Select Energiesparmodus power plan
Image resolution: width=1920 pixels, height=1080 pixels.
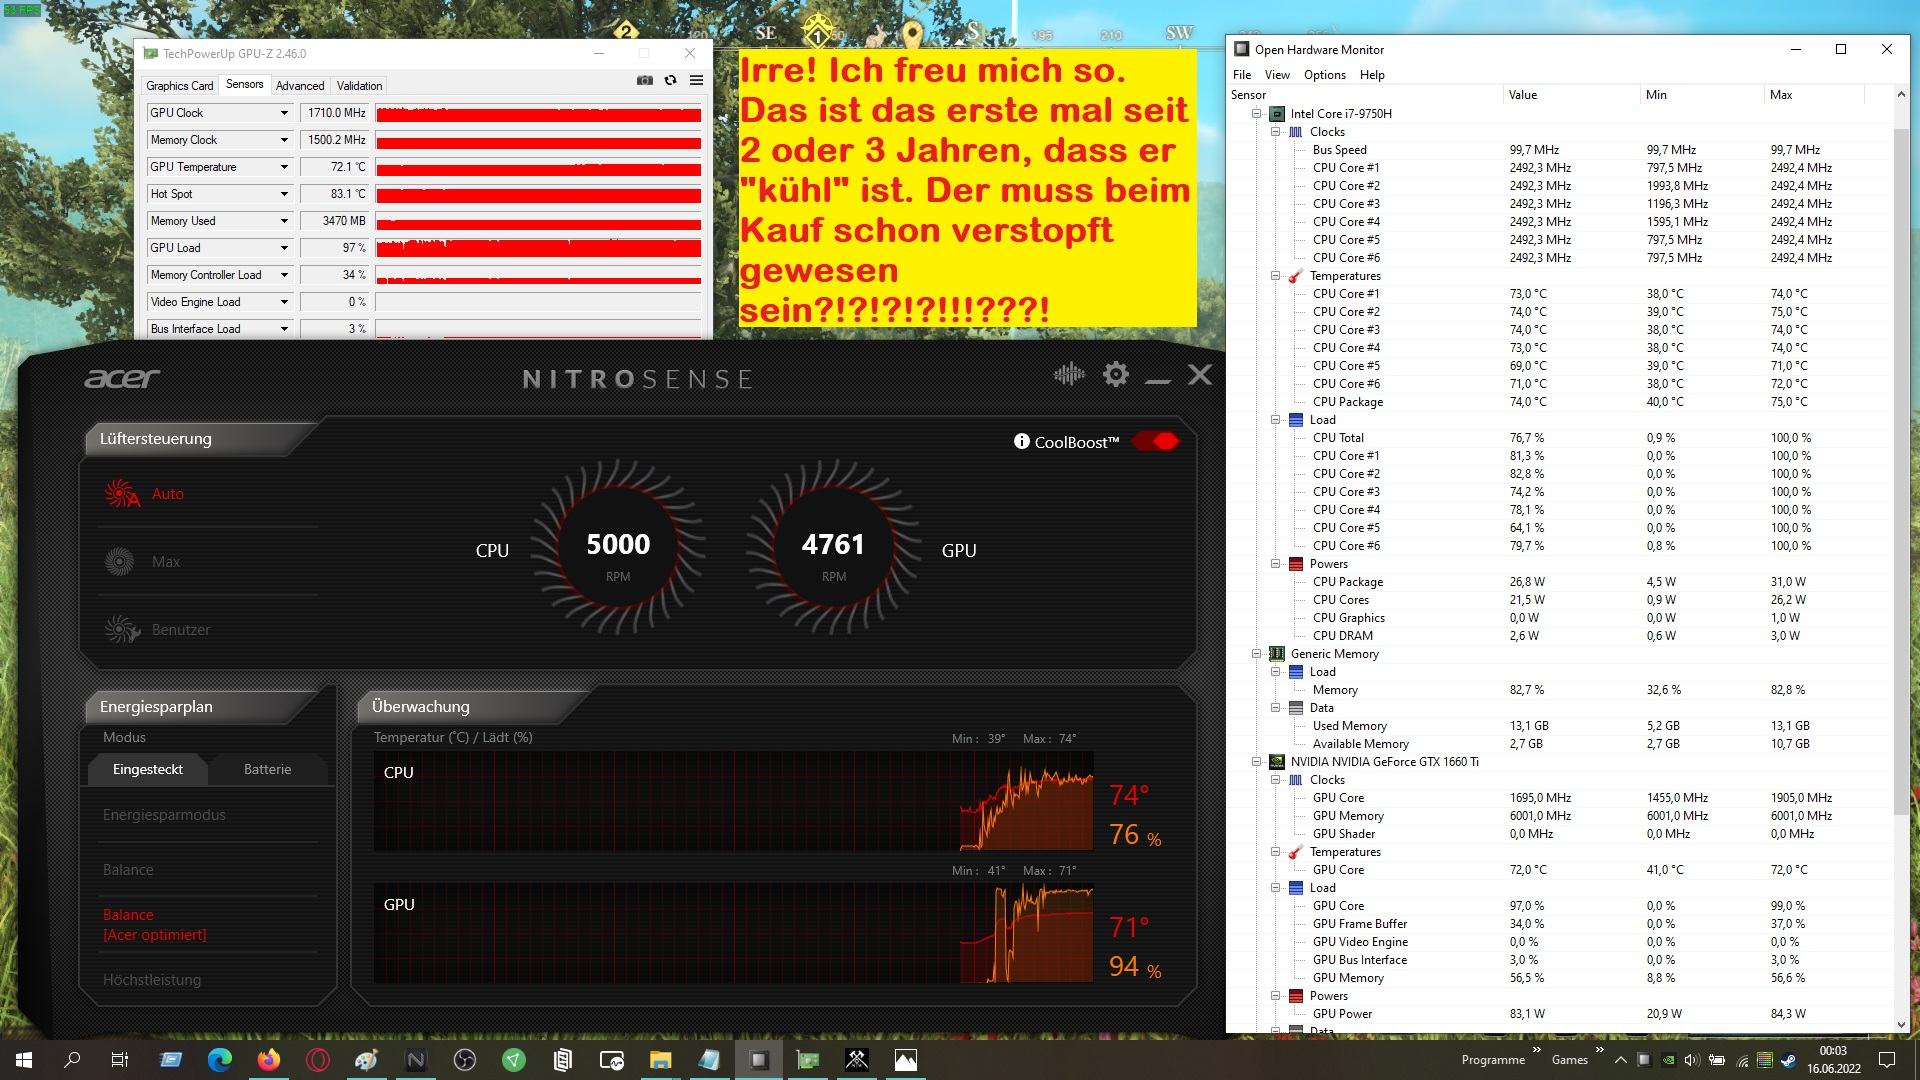(x=164, y=815)
